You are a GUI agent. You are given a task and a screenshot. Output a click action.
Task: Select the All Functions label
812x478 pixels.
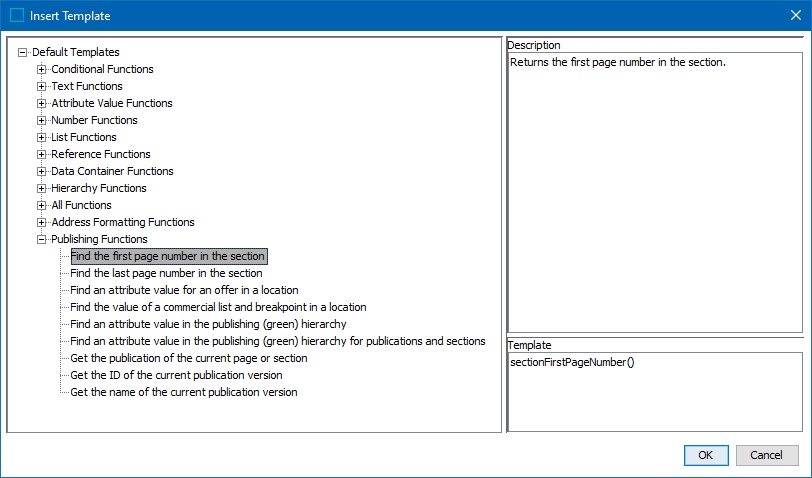coord(81,205)
